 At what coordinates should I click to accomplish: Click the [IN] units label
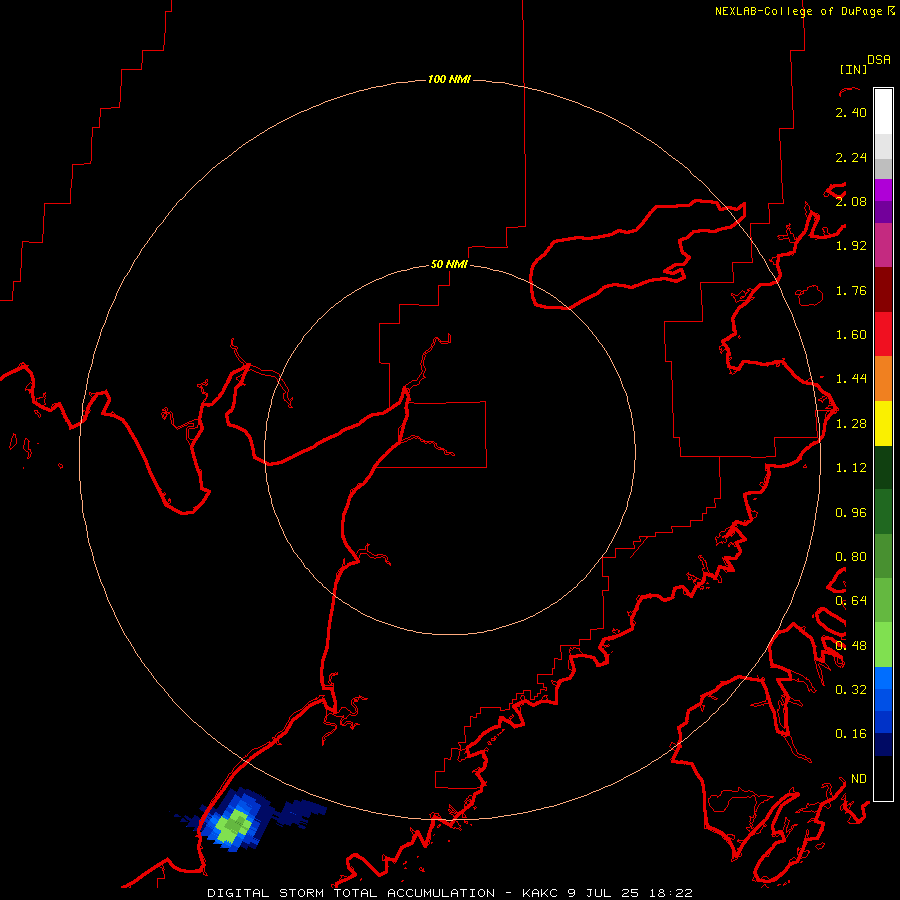click(854, 69)
